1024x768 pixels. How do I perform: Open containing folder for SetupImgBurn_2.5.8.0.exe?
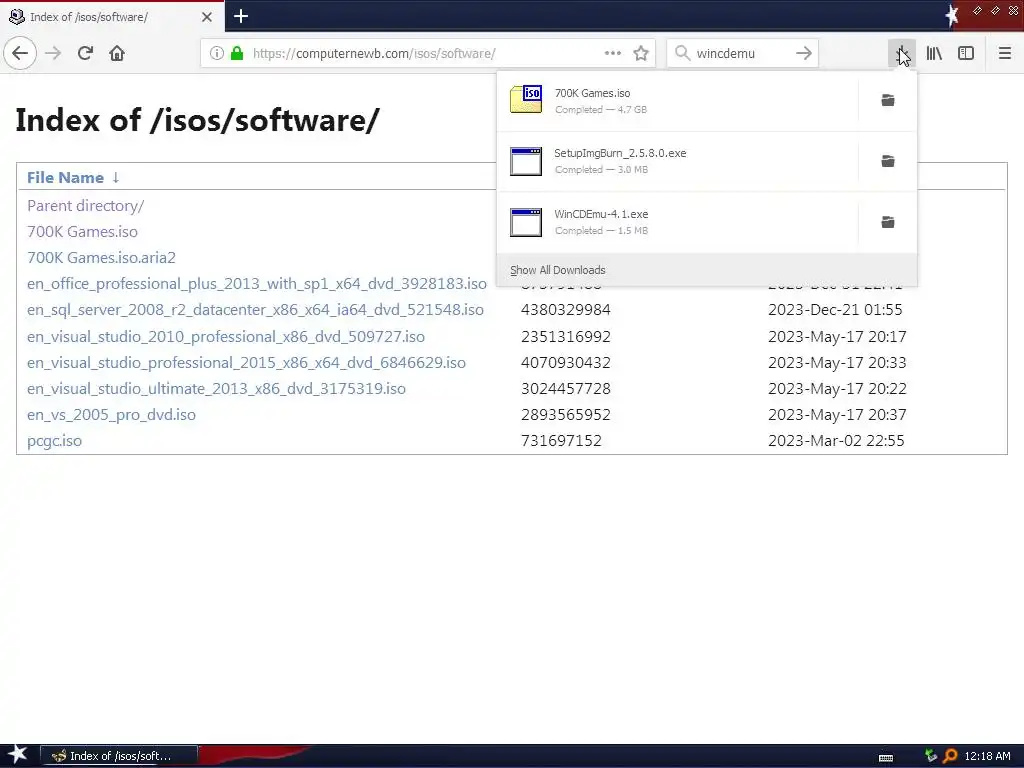tap(888, 161)
